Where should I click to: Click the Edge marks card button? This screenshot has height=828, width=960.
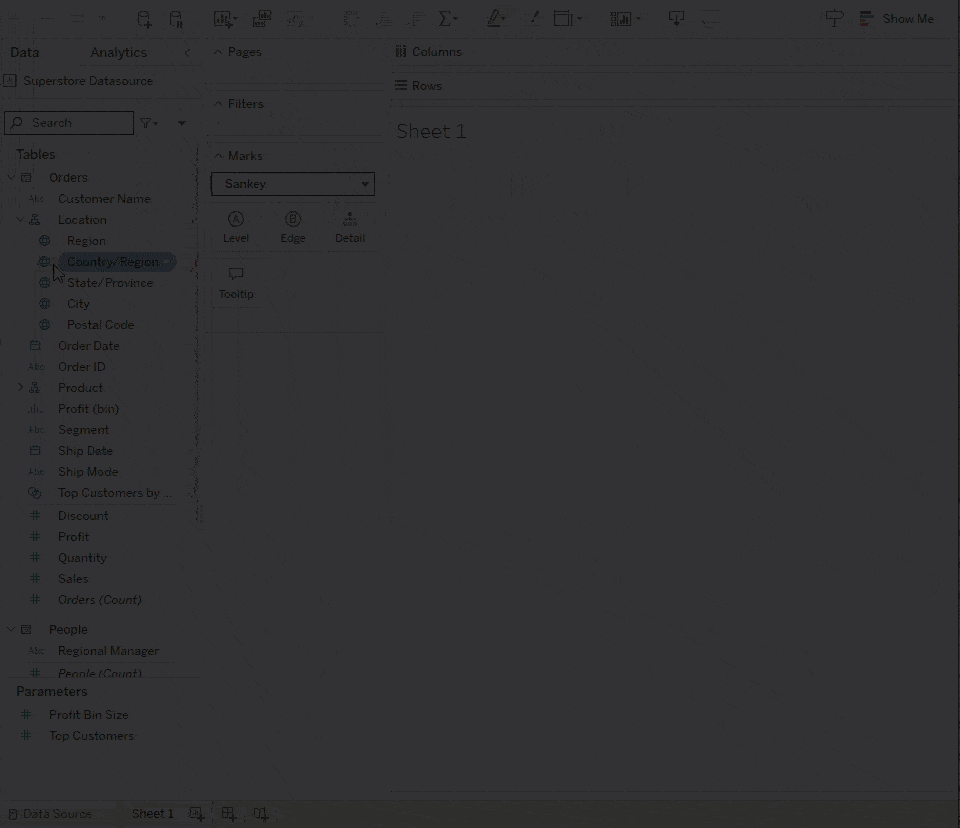(x=293, y=227)
